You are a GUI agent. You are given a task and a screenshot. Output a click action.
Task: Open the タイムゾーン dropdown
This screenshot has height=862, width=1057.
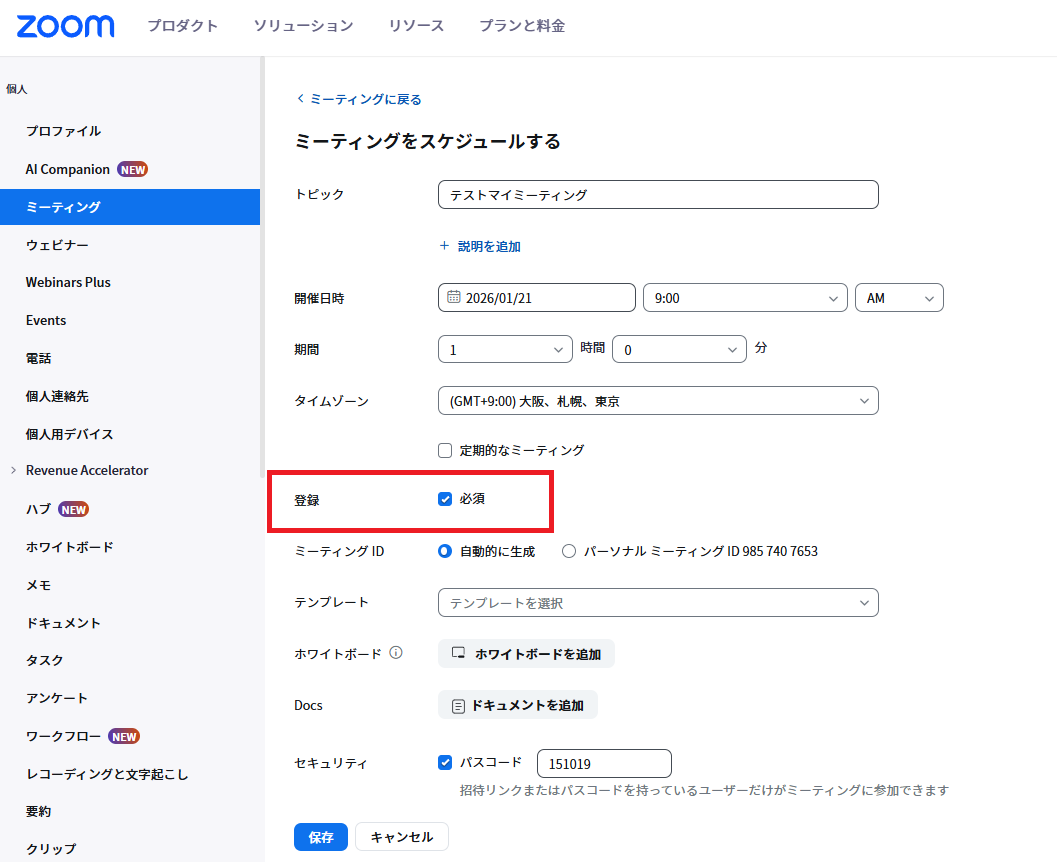tap(658, 401)
